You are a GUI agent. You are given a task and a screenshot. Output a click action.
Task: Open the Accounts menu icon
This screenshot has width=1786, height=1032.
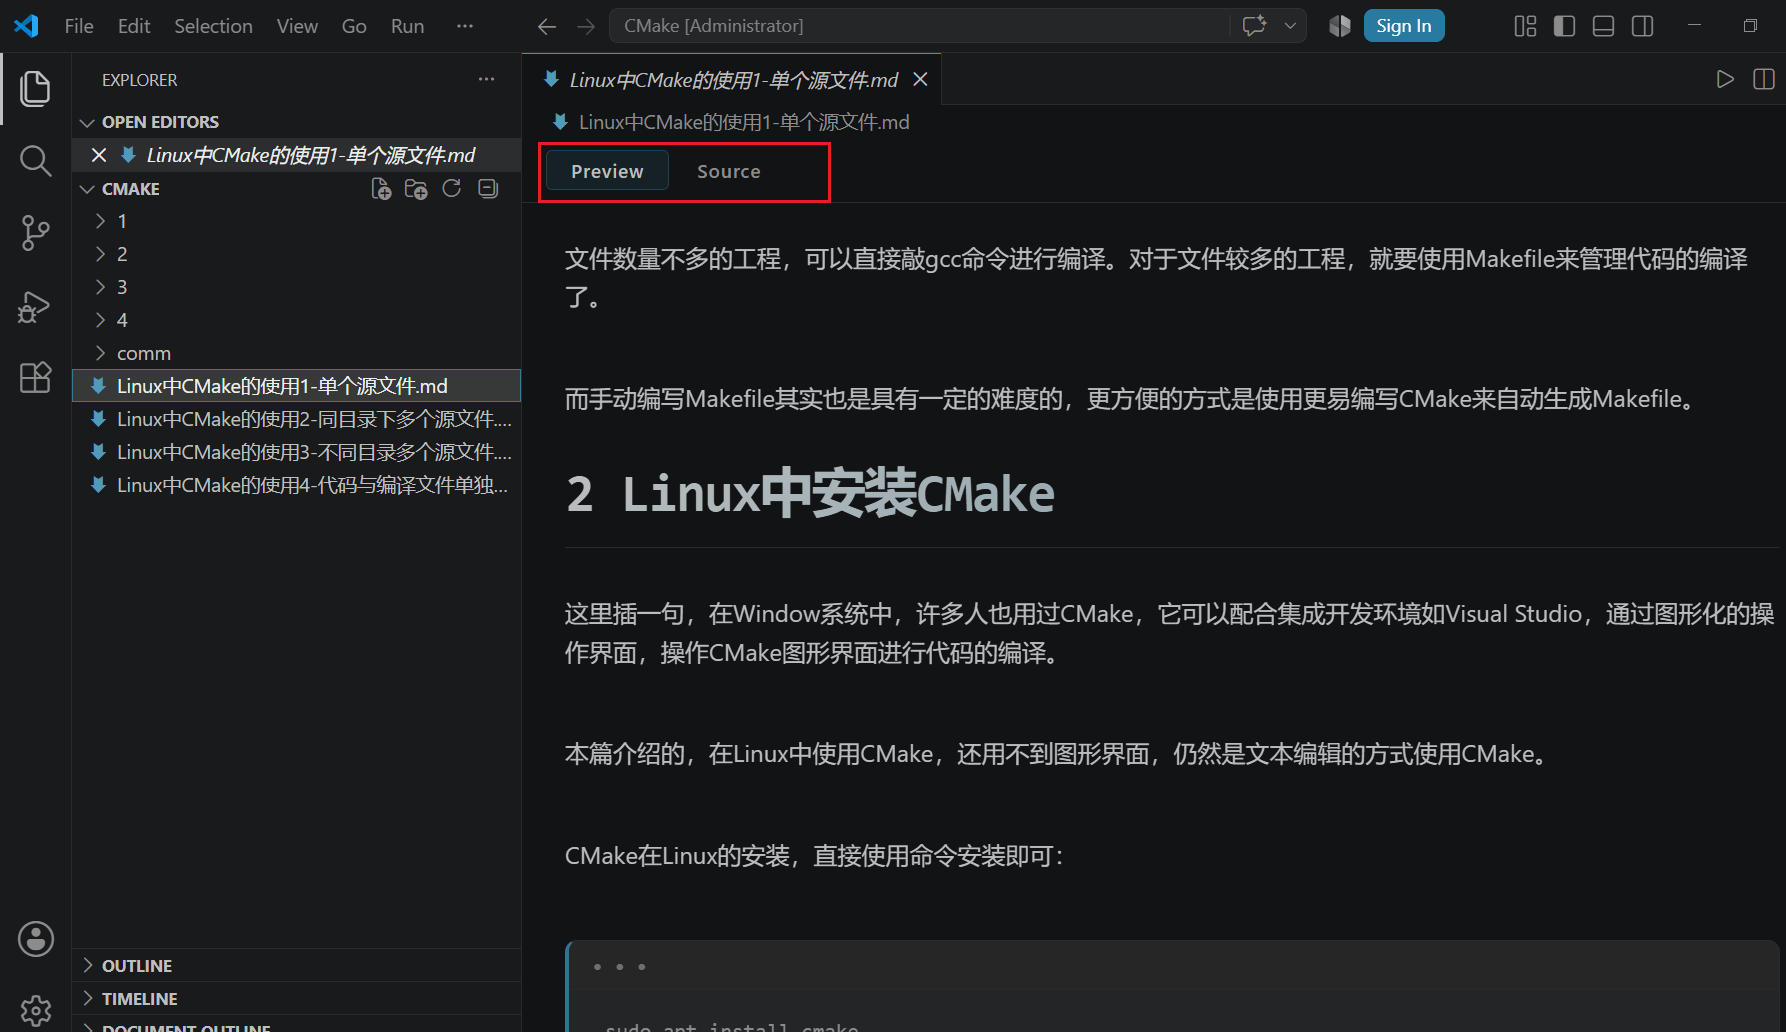tap(35, 939)
